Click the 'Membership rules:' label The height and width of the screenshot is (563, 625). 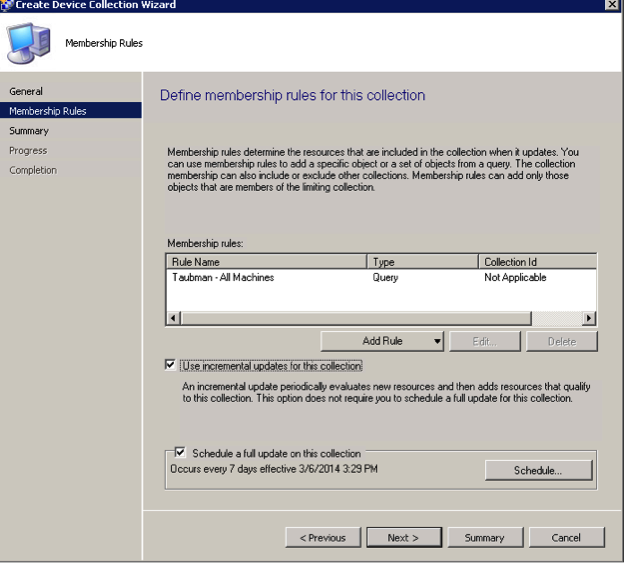click(x=205, y=244)
